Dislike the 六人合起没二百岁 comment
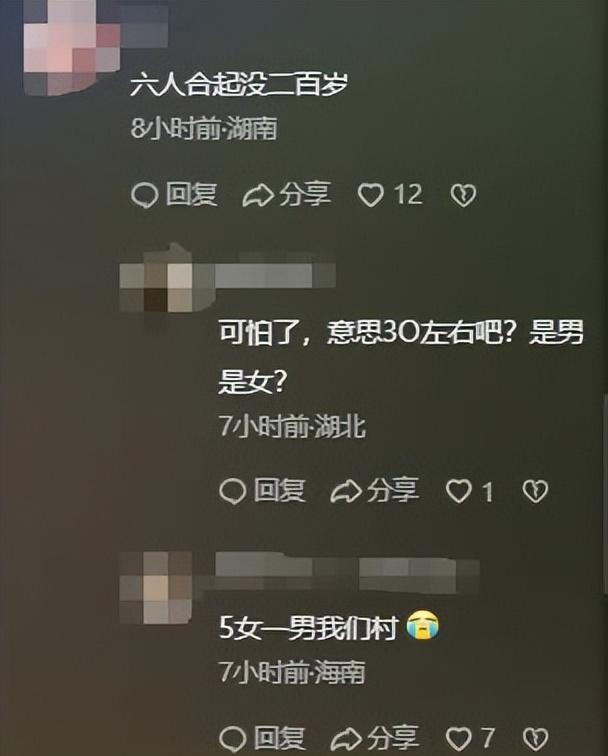Image resolution: width=608 pixels, height=756 pixels. pyautogui.click(x=463, y=196)
